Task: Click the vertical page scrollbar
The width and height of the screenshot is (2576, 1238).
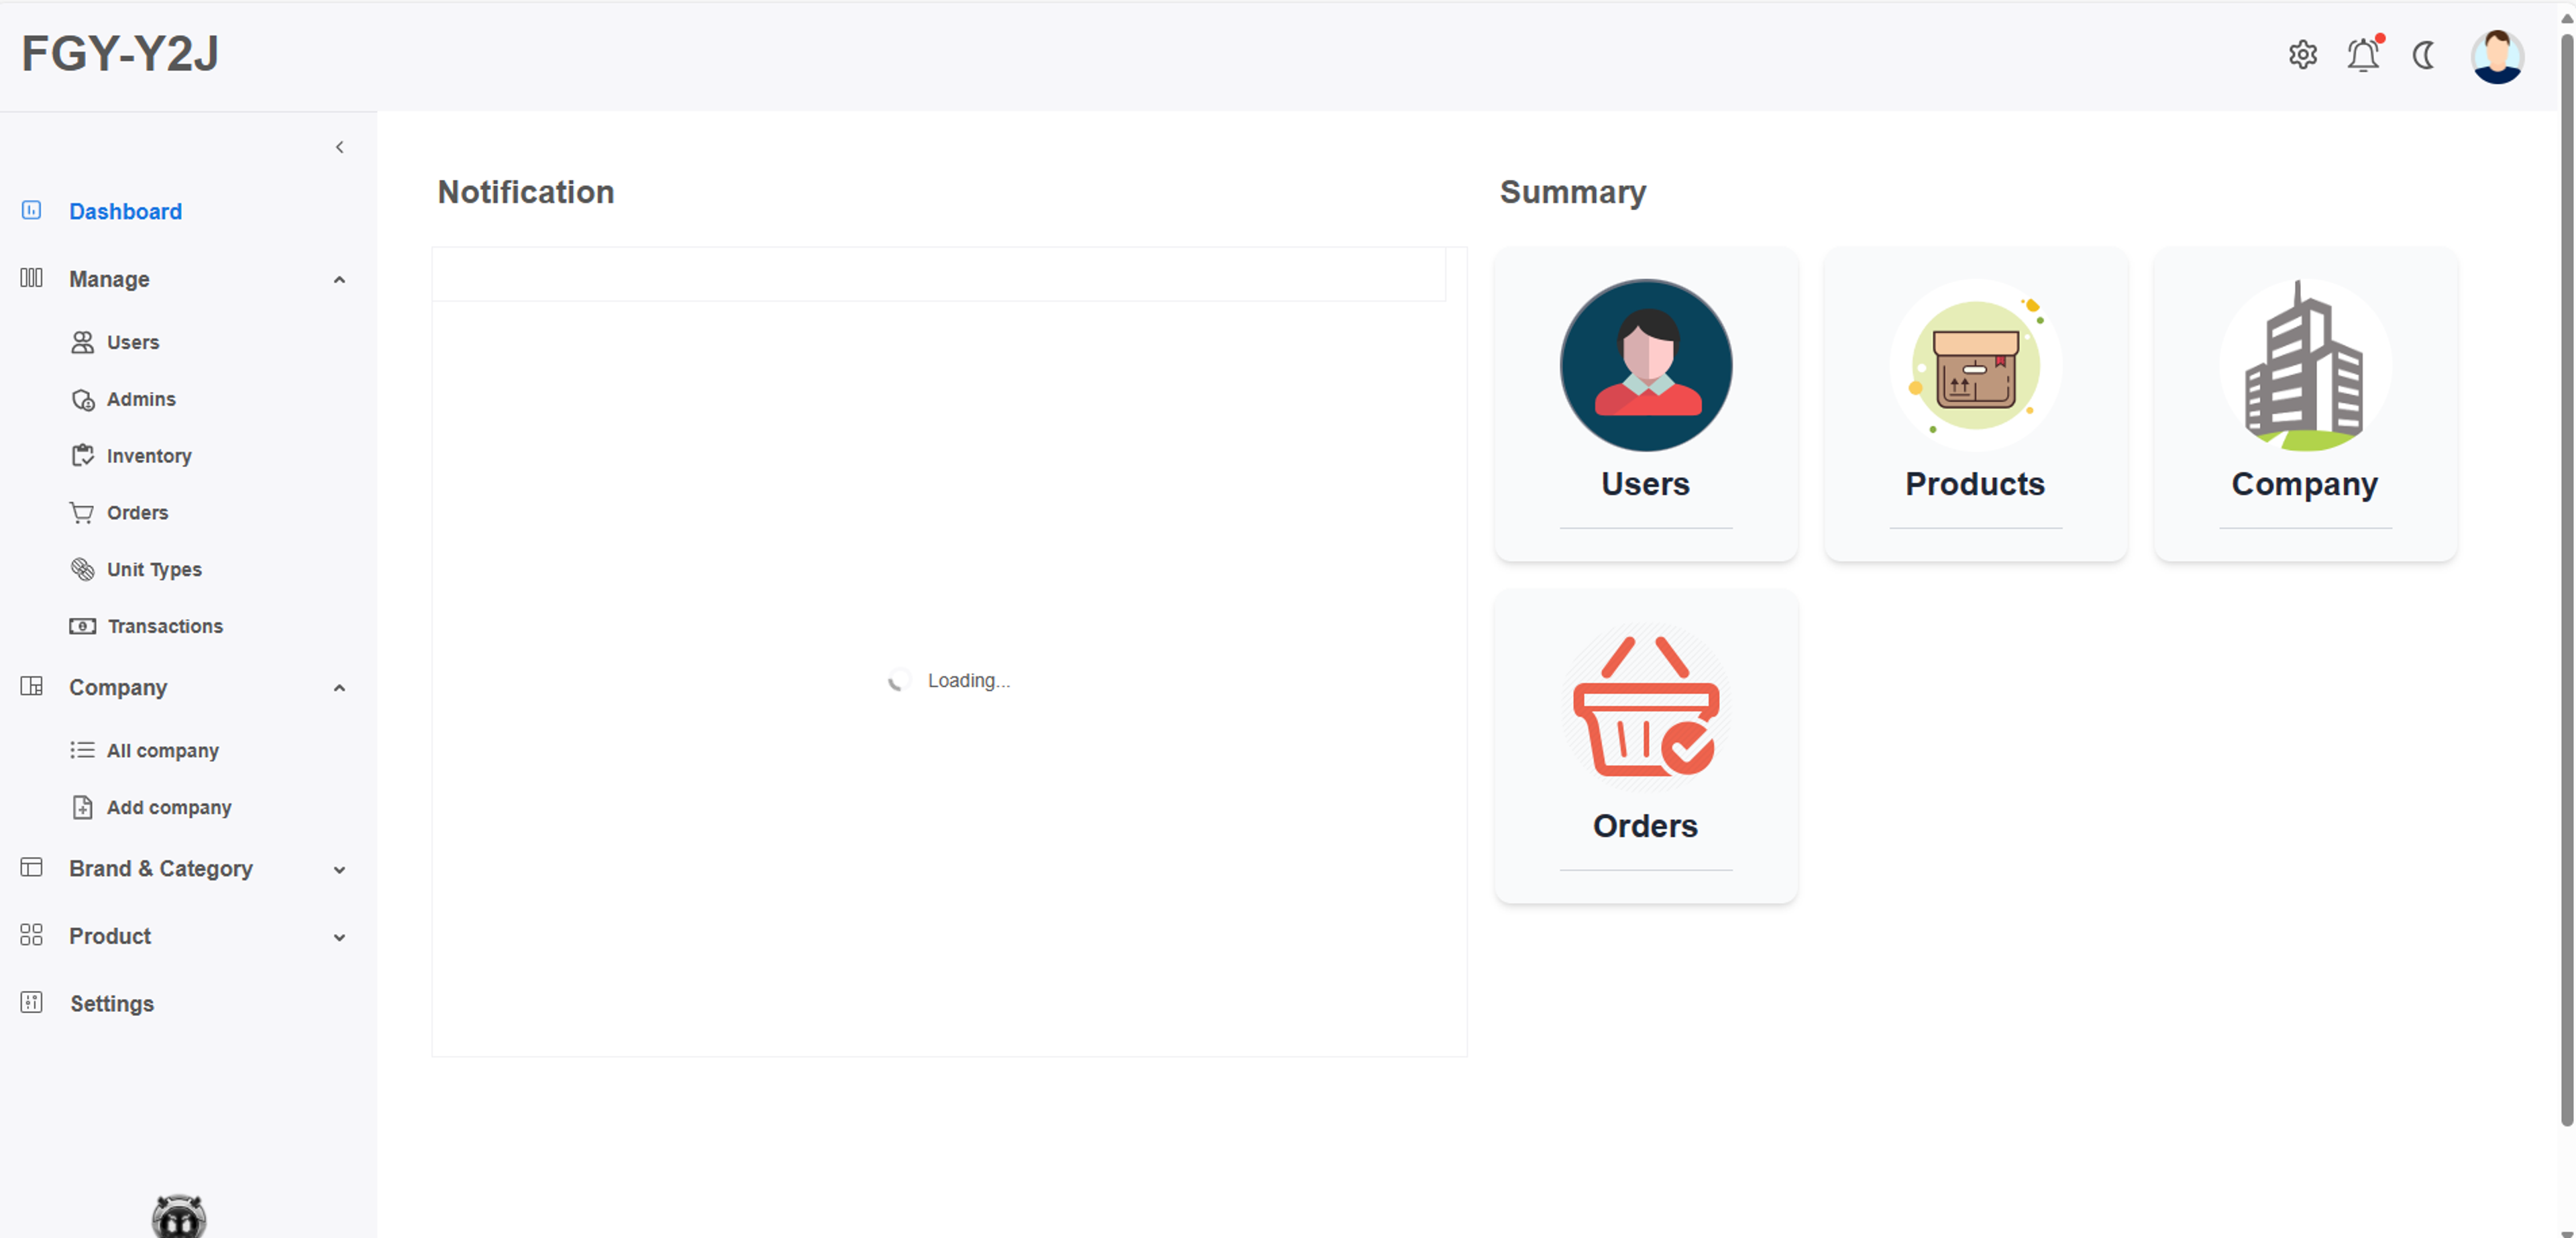Action: [2566, 580]
